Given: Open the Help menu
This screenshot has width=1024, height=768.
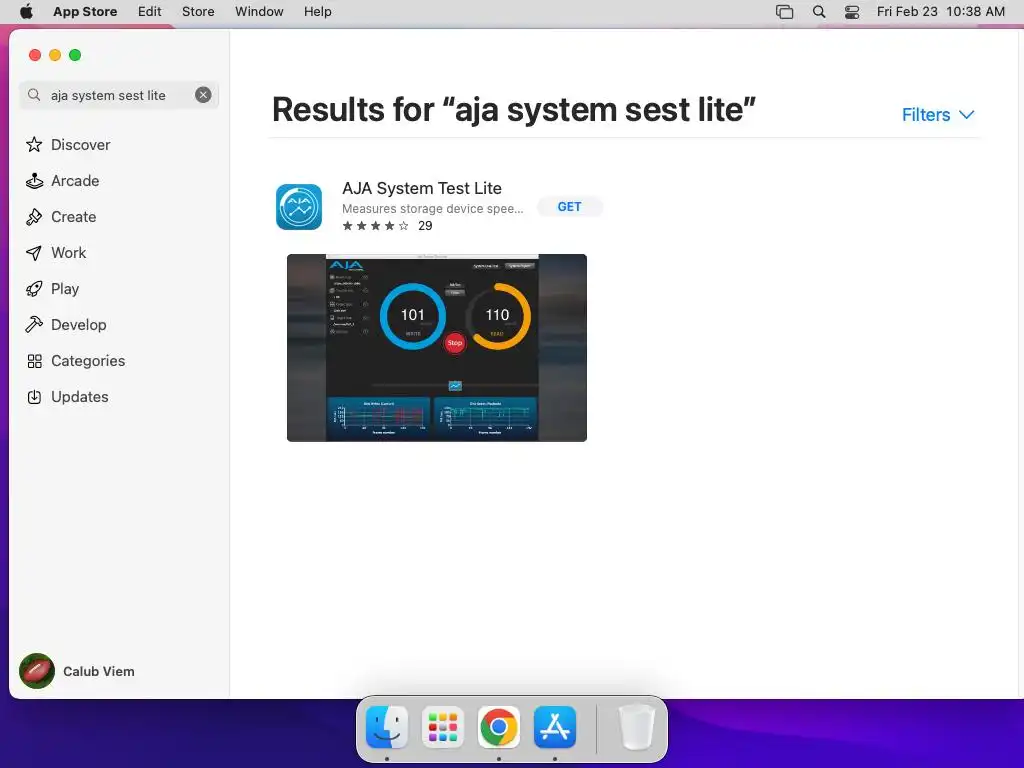Looking at the screenshot, I should point(317,11).
